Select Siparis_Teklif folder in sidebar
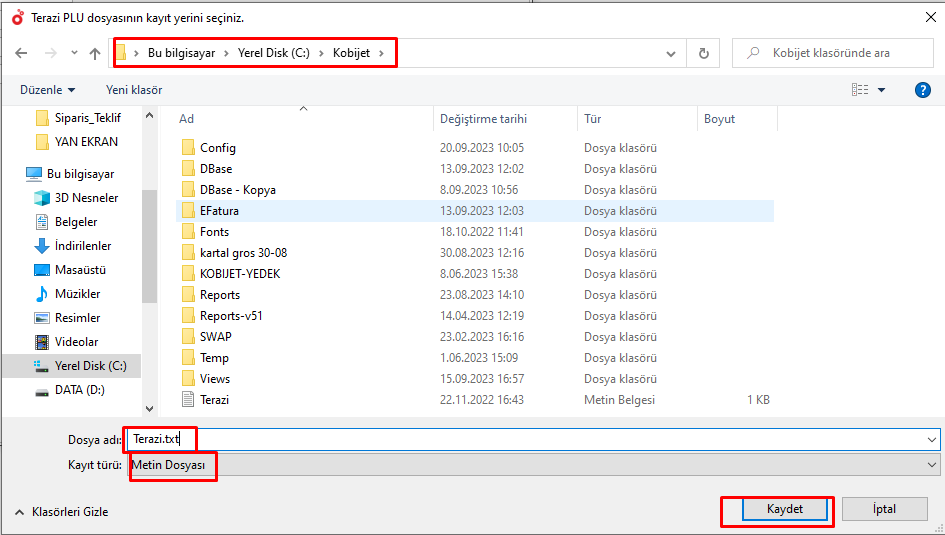The image size is (945, 535). click(78, 117)
